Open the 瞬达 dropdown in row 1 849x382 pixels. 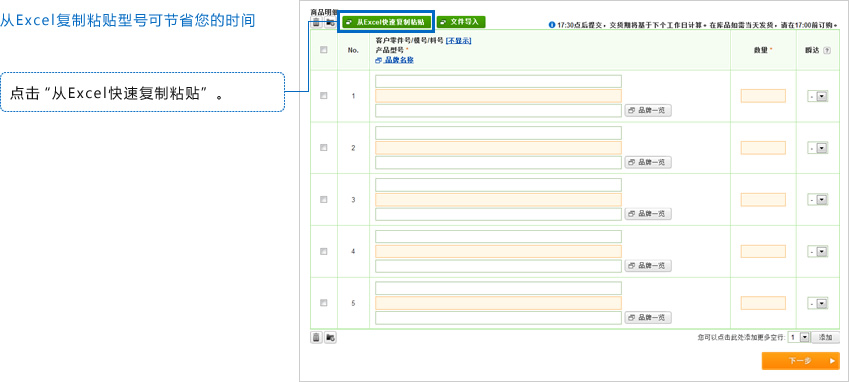pyautogui.click(x=818, y=96)
